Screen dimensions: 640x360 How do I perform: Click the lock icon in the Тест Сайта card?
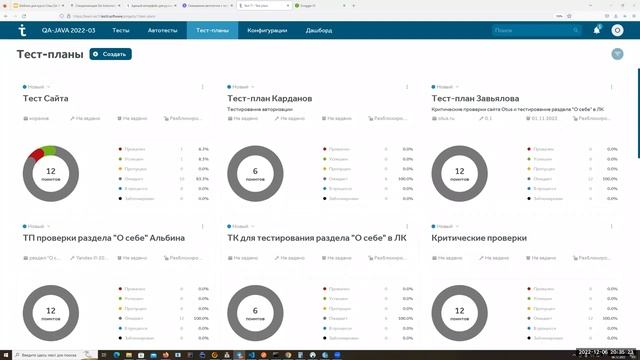pyautogui.click(x=166, y=118)
